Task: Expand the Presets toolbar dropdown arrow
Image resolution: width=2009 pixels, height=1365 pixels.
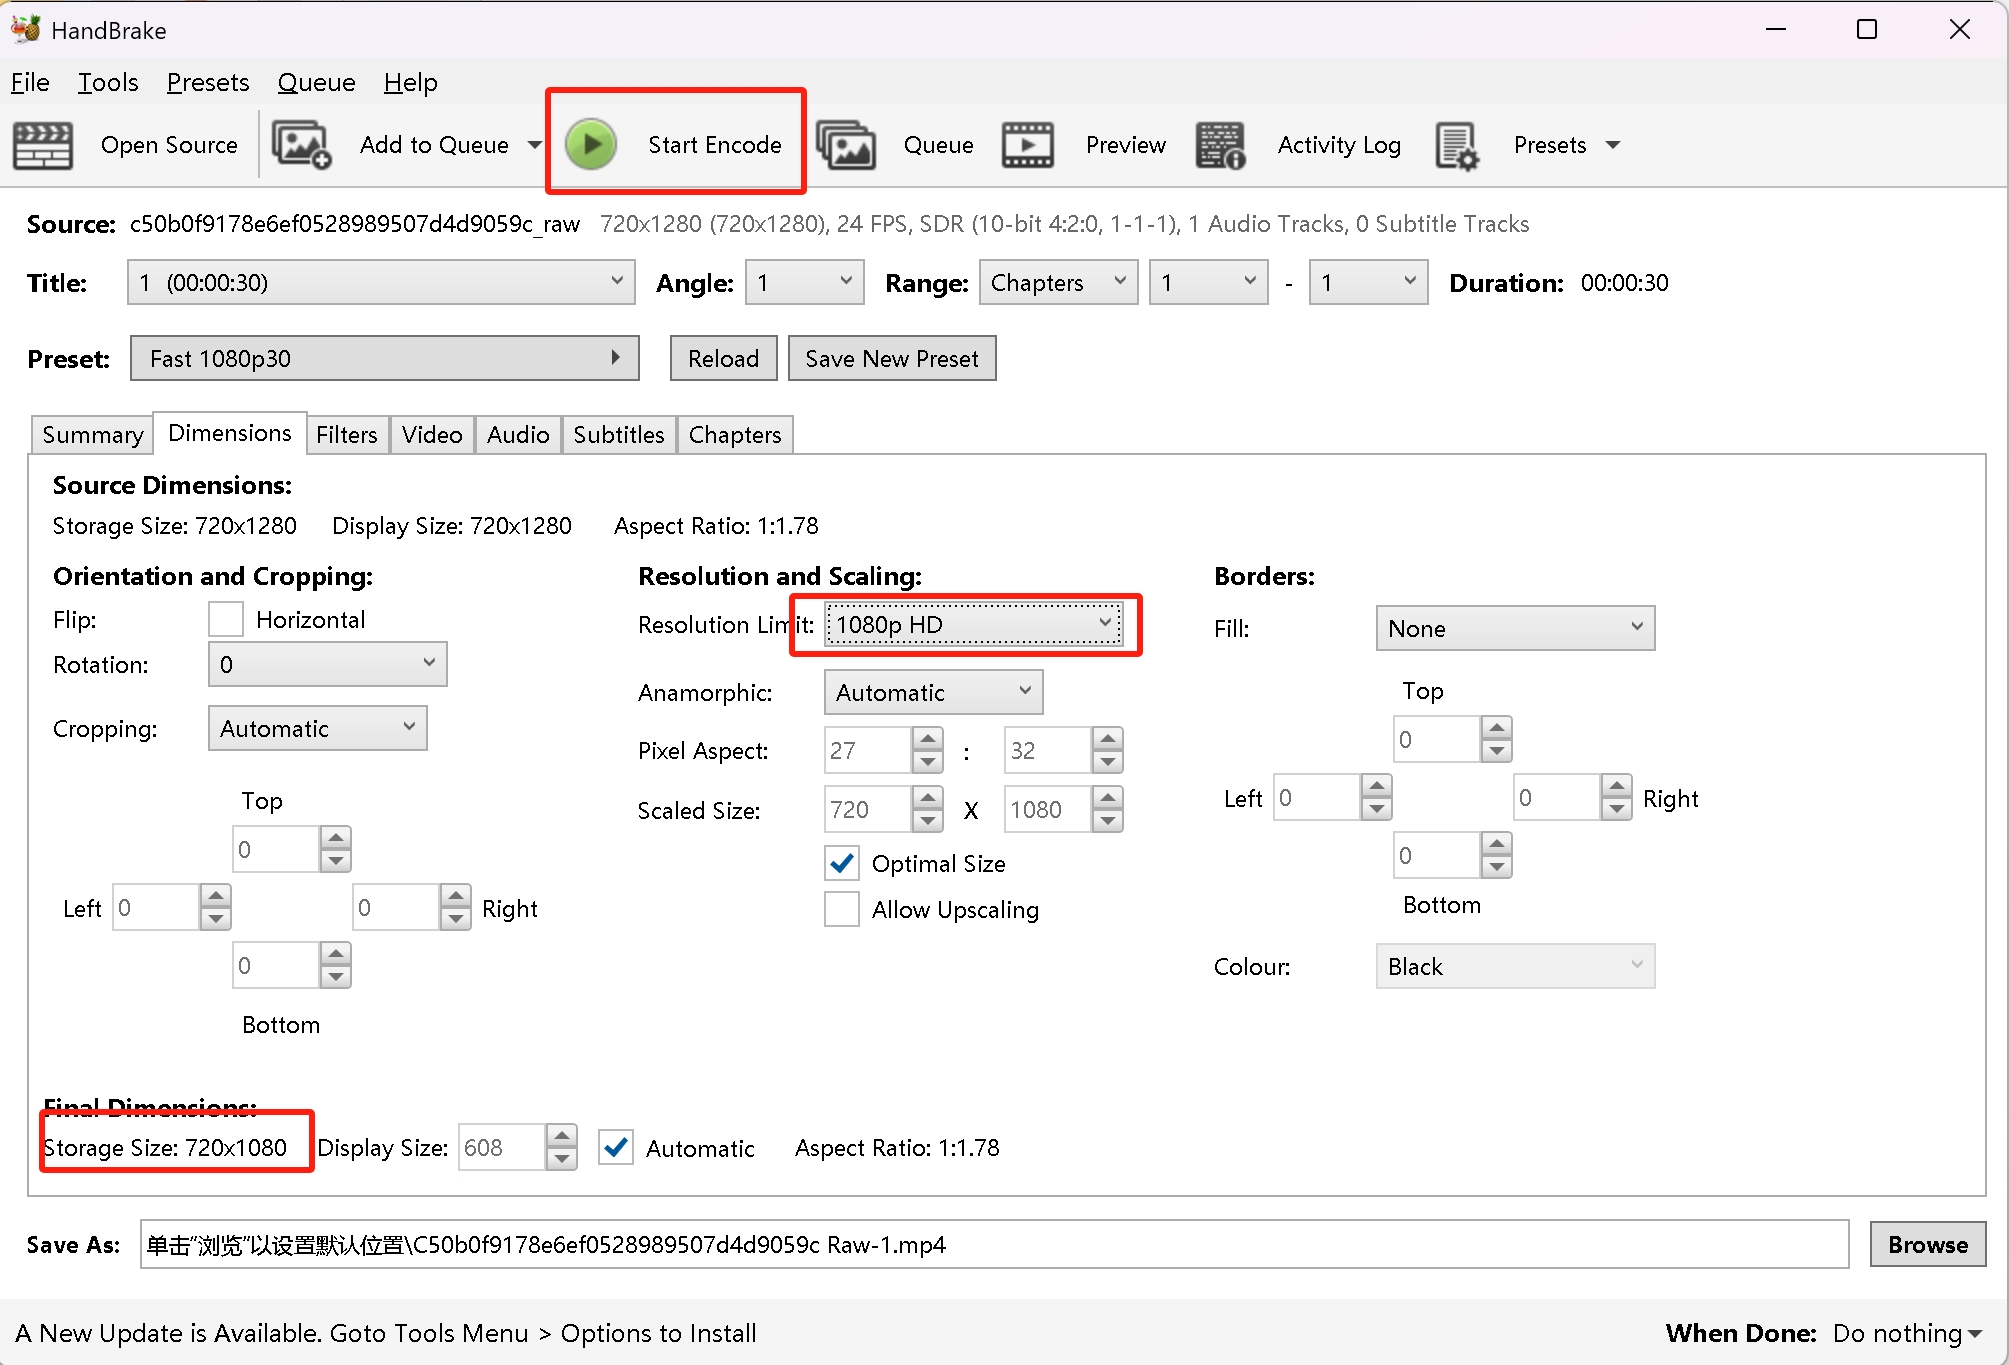Action: (x=1613, y=145)
